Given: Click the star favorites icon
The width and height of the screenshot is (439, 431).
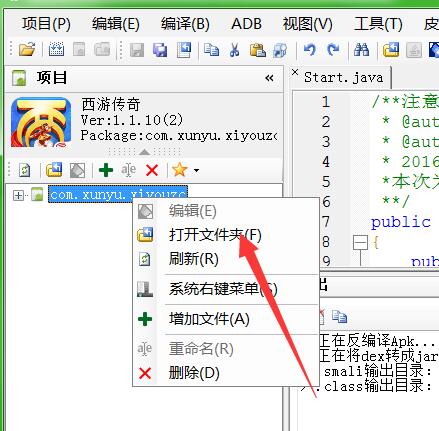Looking at the screenshot, I should pyautogui.click(x=180, y=170).
